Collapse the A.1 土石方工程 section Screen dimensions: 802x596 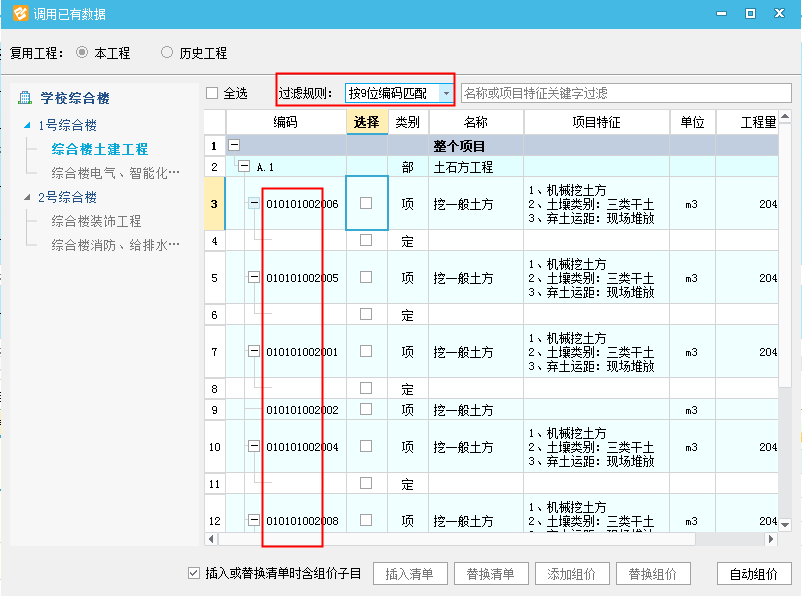(244, 167)
